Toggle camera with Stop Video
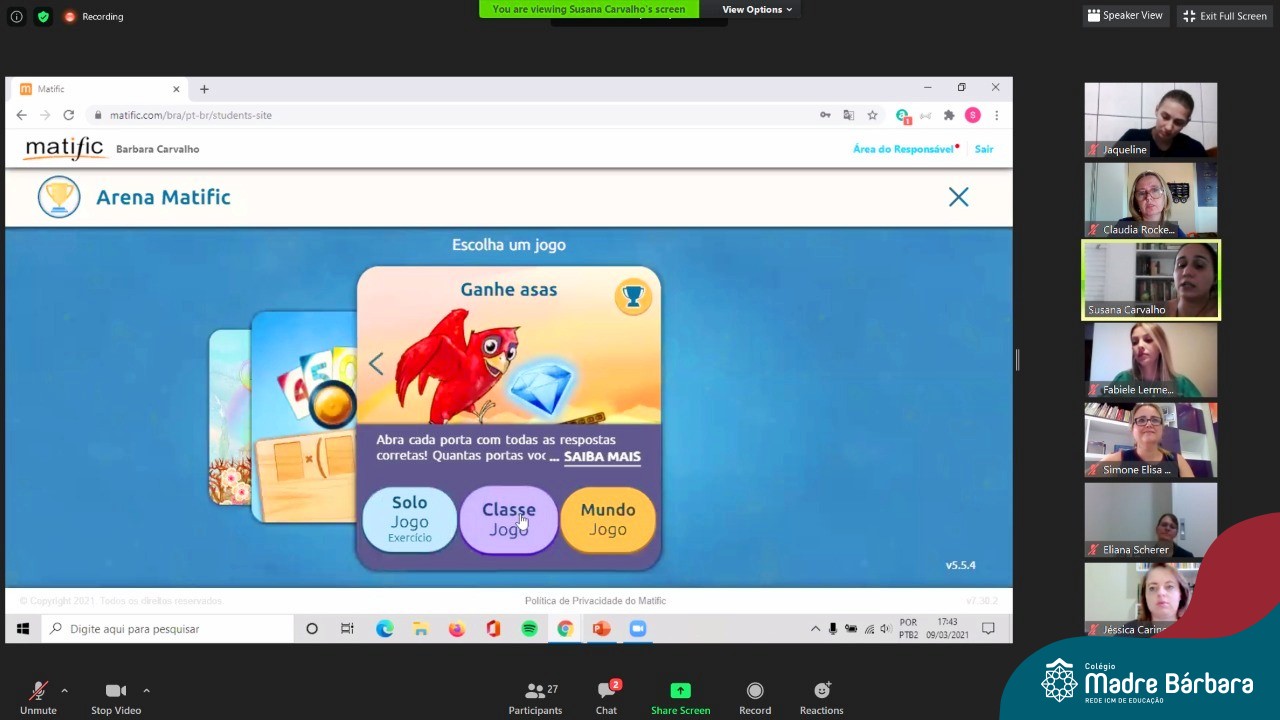 coord(116,691)
